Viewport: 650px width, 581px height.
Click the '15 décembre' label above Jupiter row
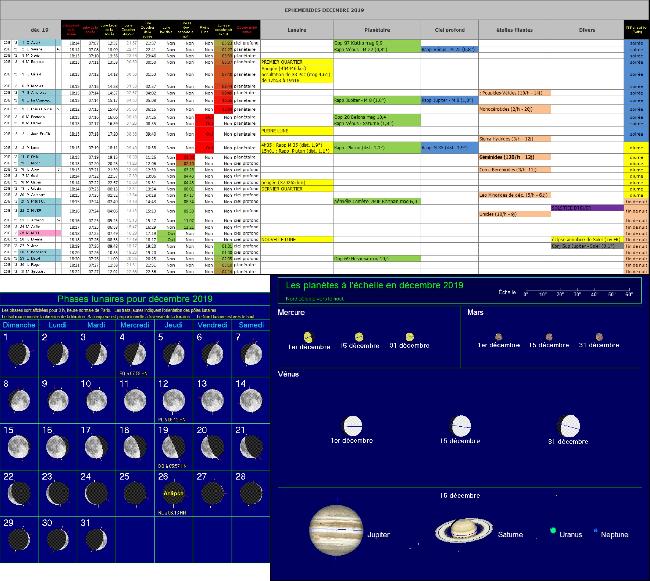460,495
